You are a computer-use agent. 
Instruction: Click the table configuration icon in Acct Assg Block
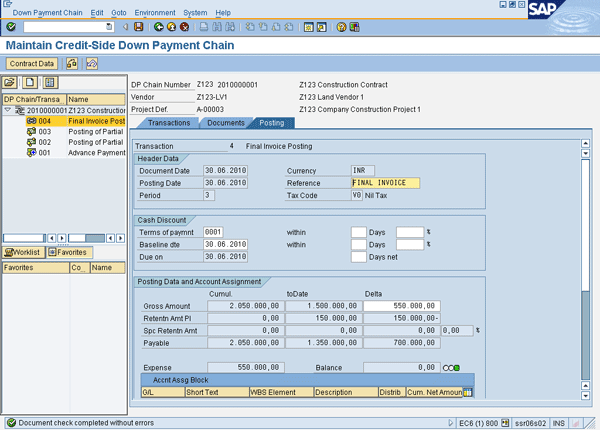(466, 391)
